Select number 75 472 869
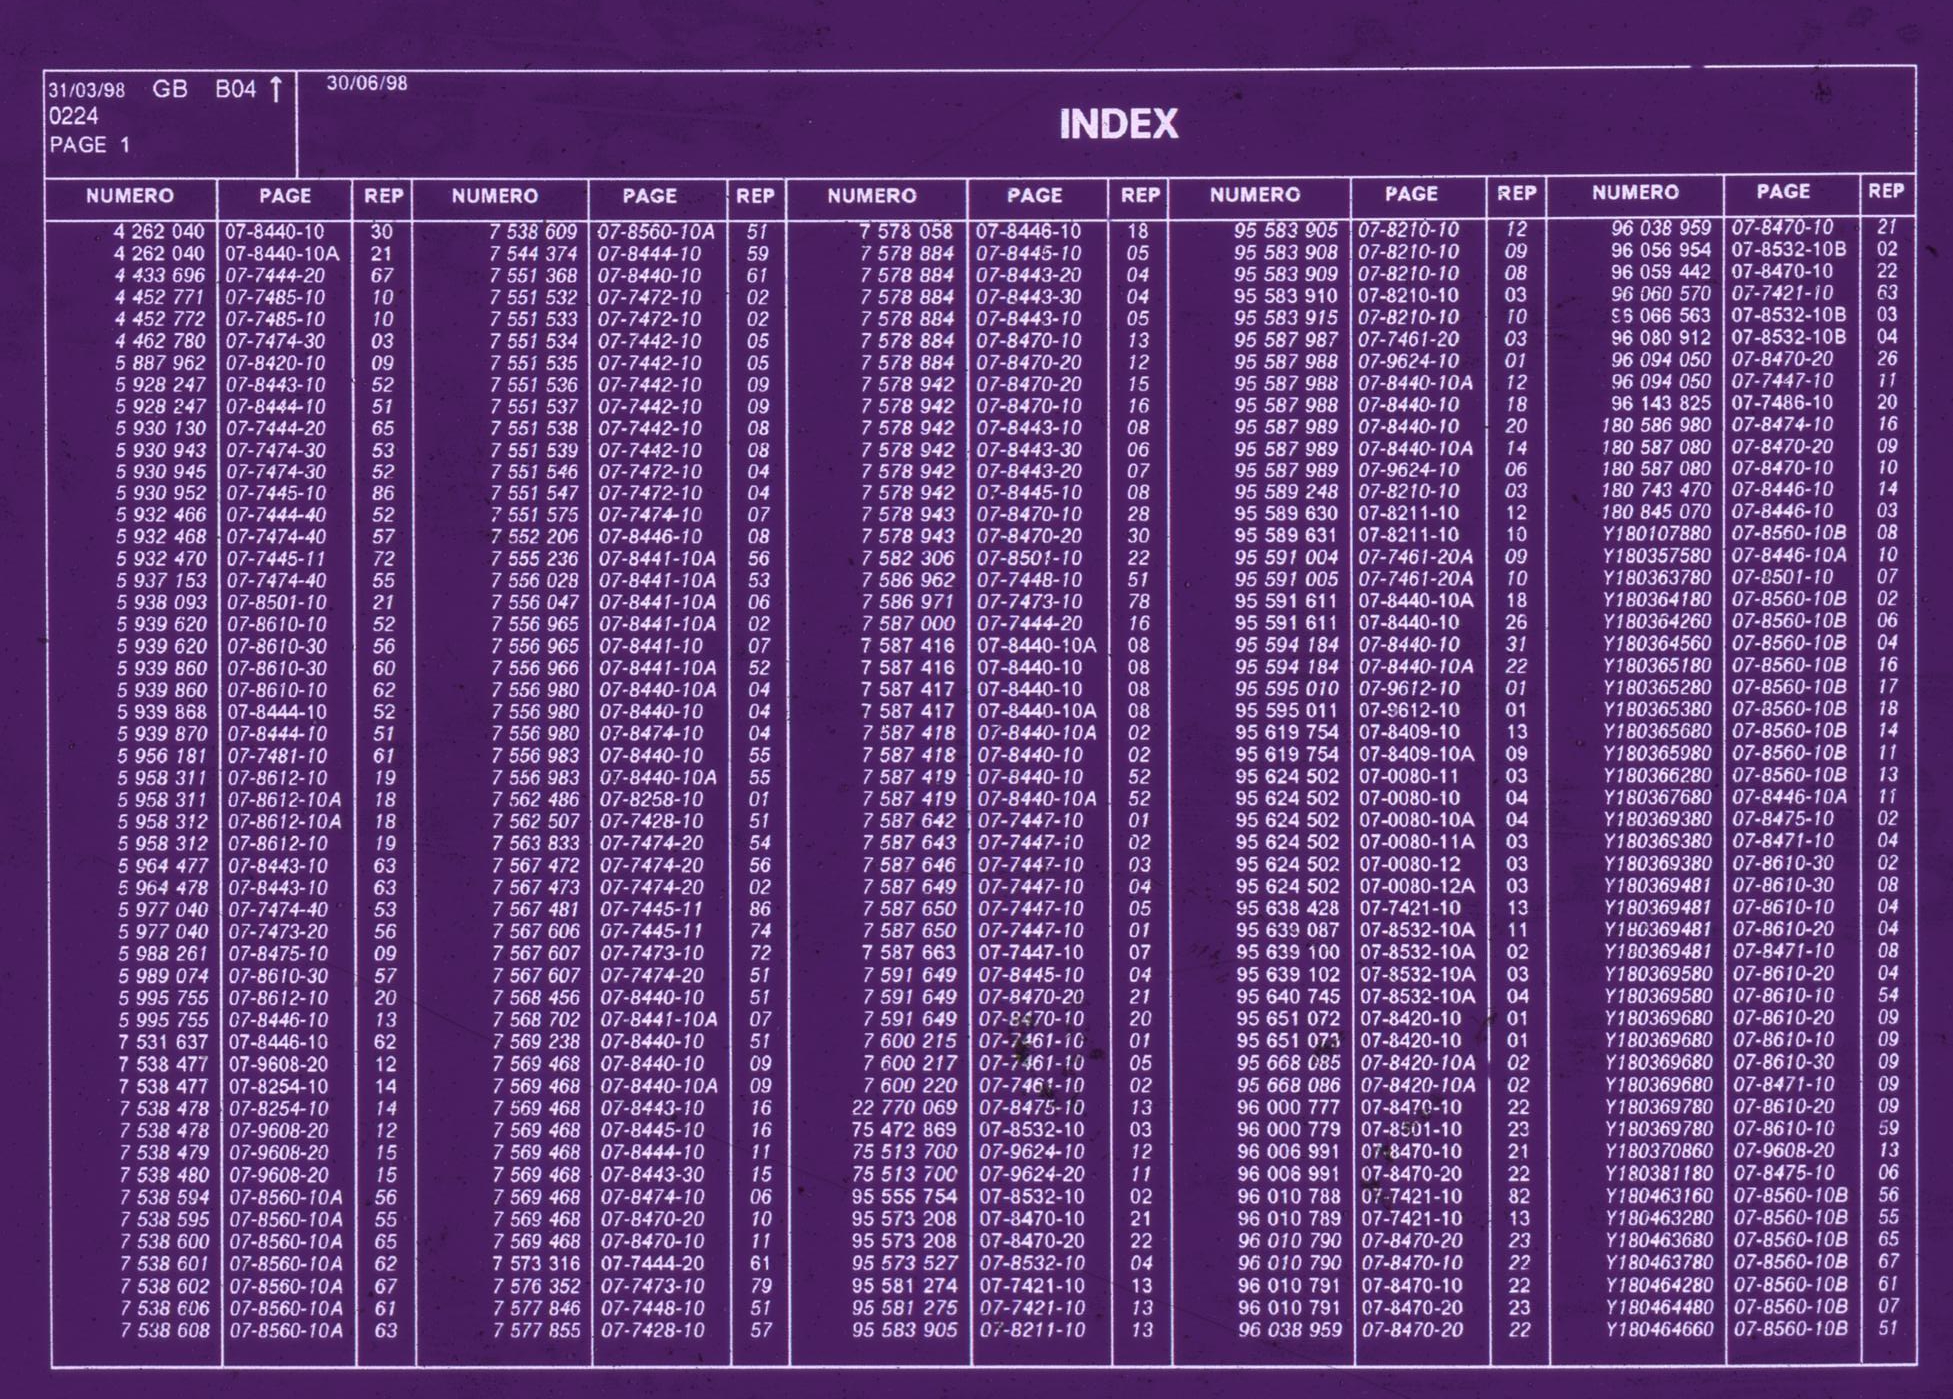The width and height of the screenshot is (1953, 1399). [x=904, y=1130]
